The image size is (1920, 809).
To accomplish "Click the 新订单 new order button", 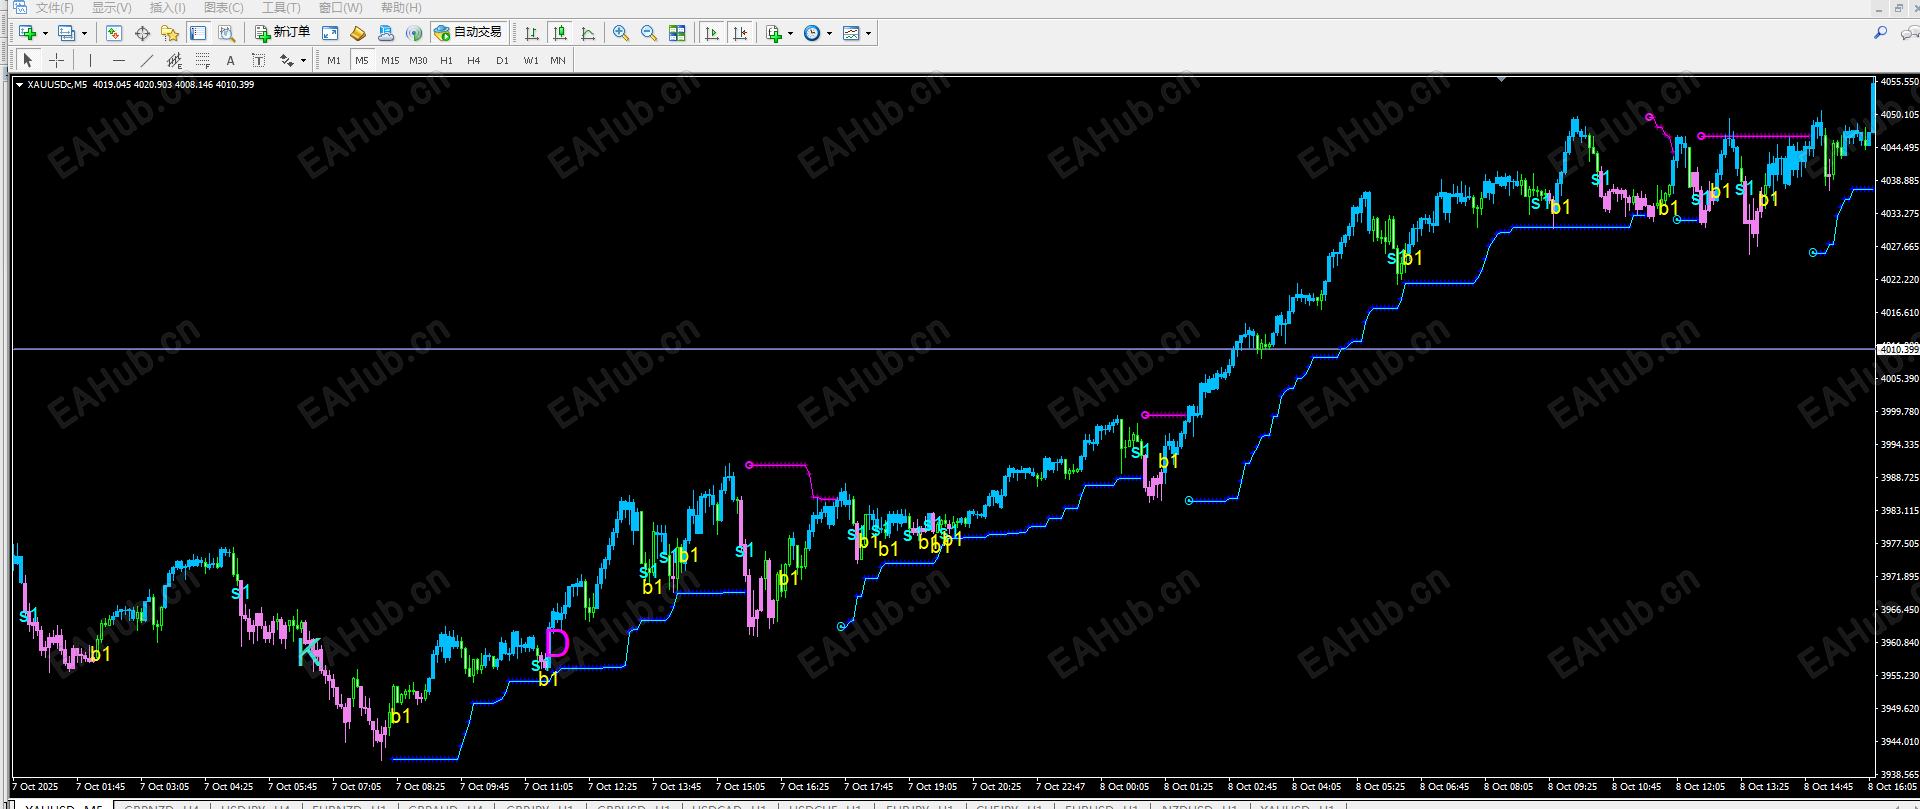I will coord(282,33).
